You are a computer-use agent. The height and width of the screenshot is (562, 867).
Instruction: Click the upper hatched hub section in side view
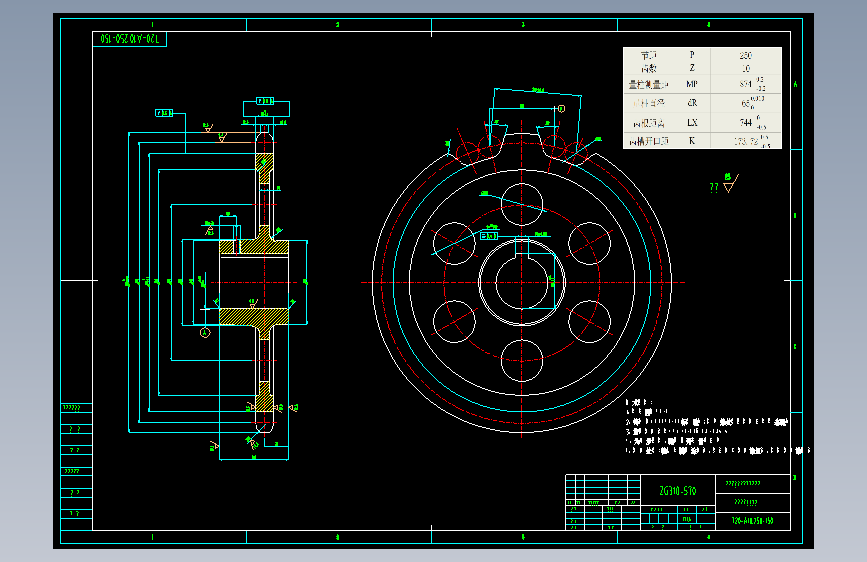tap(254, 247)
